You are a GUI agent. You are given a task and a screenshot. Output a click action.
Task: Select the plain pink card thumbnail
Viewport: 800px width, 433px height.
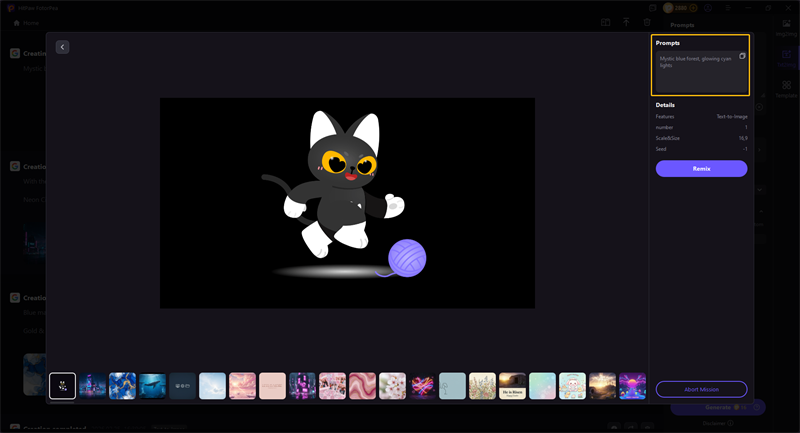tap(272, 386)
